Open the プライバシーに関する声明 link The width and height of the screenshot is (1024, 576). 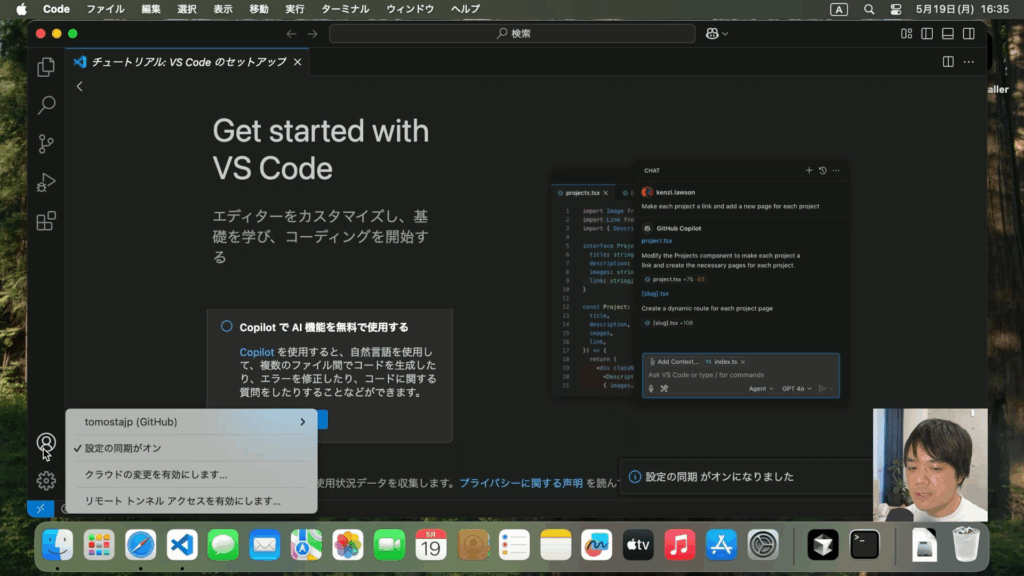click(520, 483)
